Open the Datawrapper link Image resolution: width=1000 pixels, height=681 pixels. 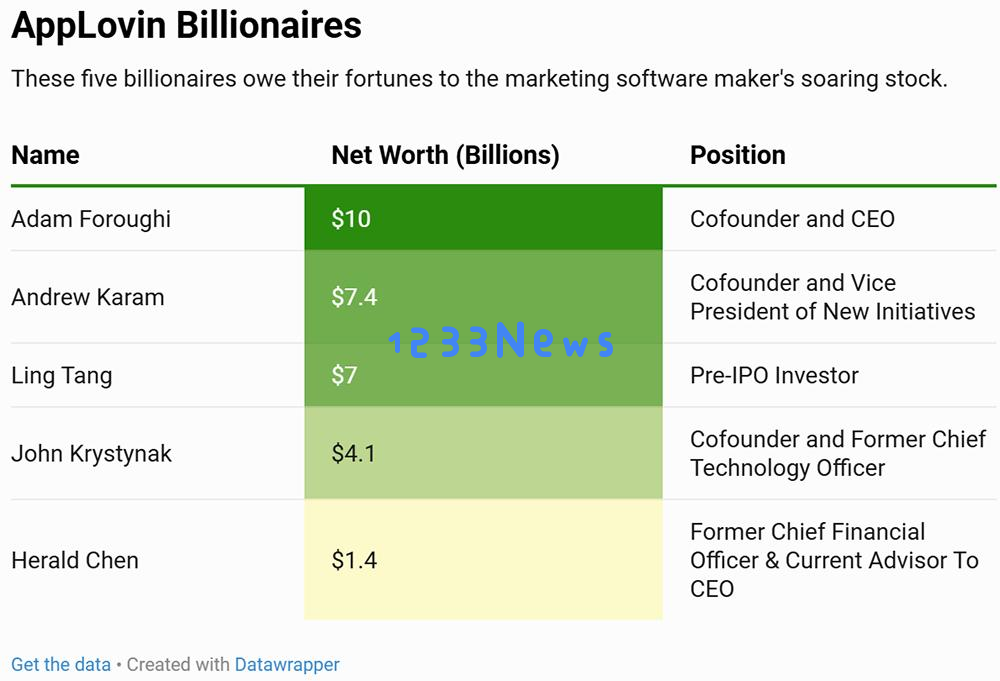[x=287, y=664]
